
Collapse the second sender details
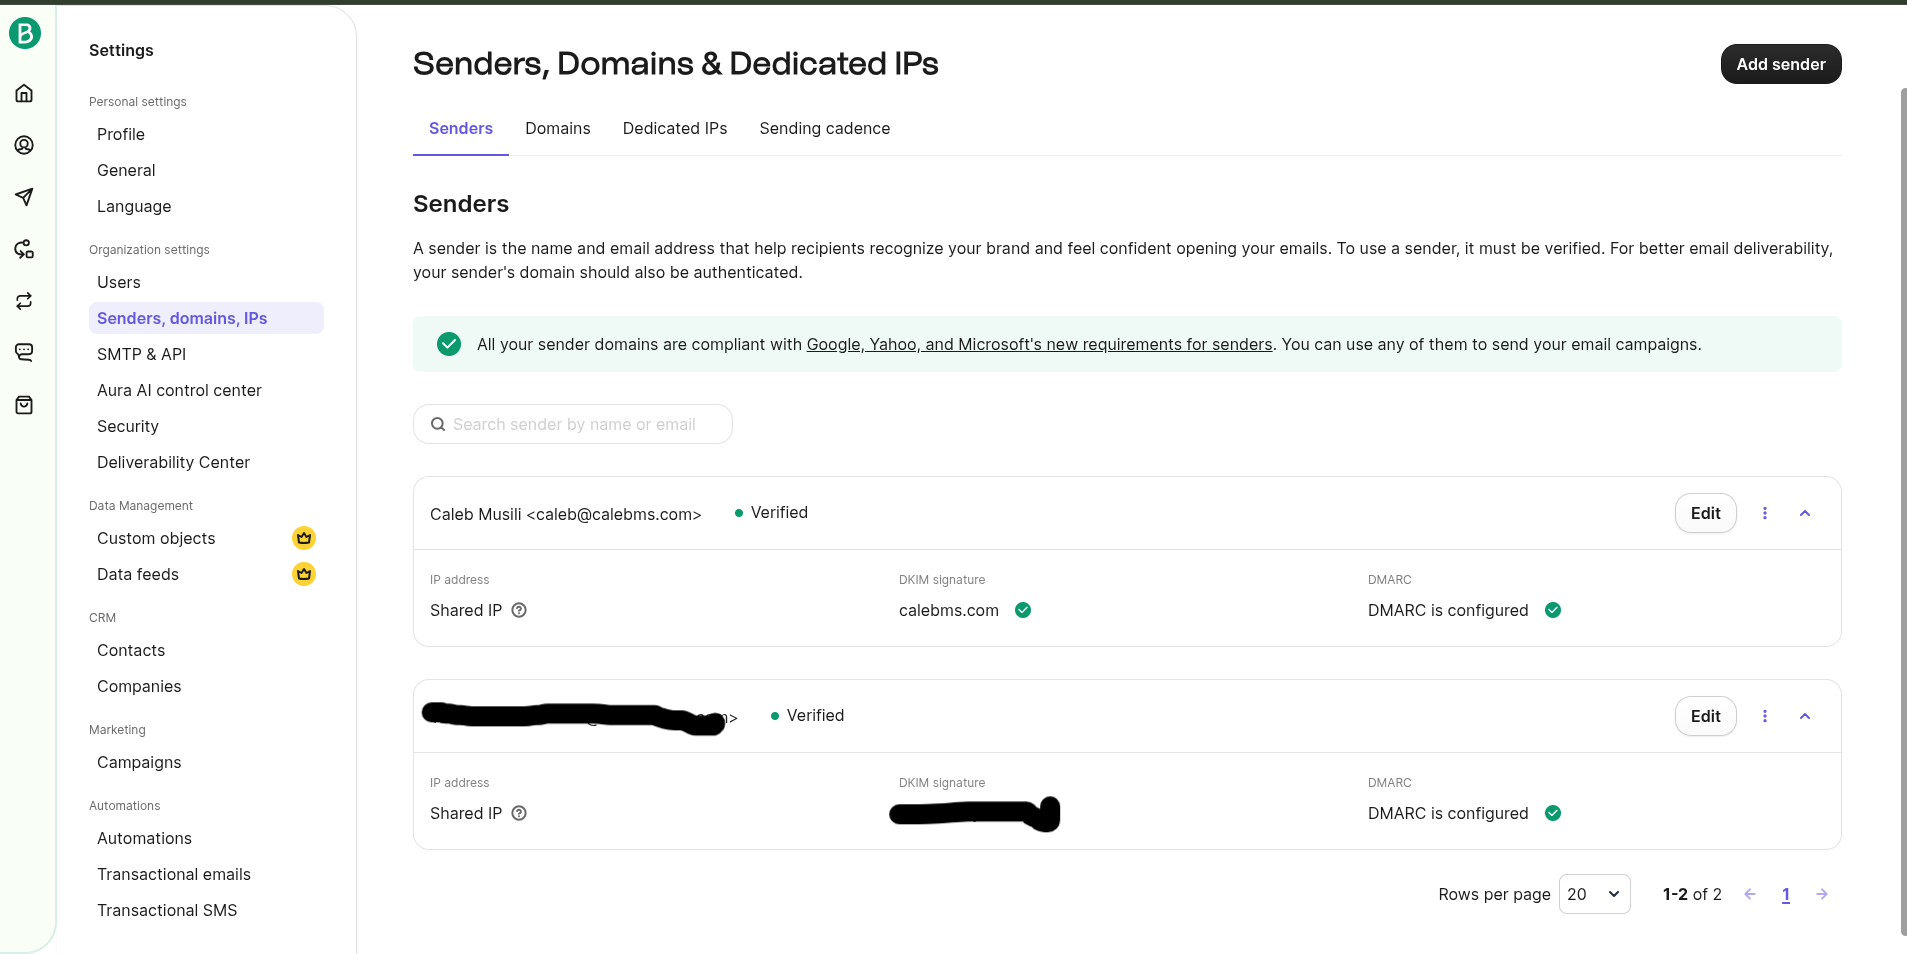pos(1805,716)
